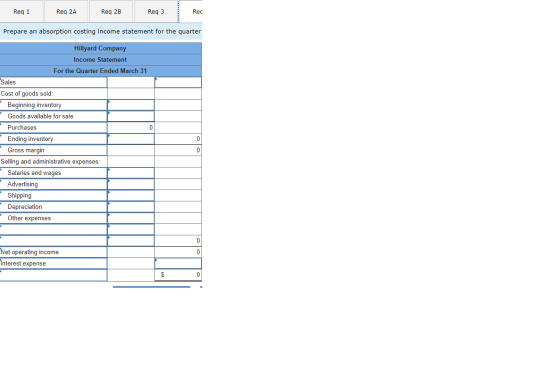560x373 pixels.
Task: Click the Income Statement header
Action: (100, 60)
